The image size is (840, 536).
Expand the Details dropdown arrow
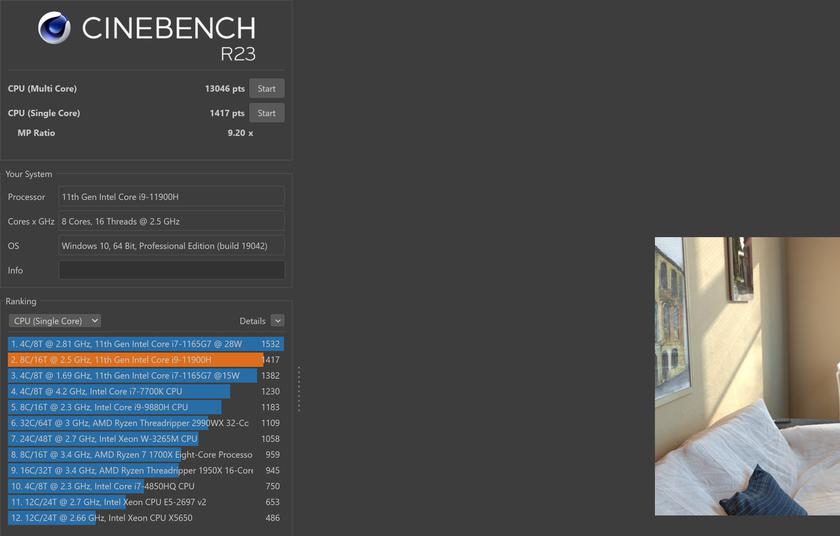277,321
